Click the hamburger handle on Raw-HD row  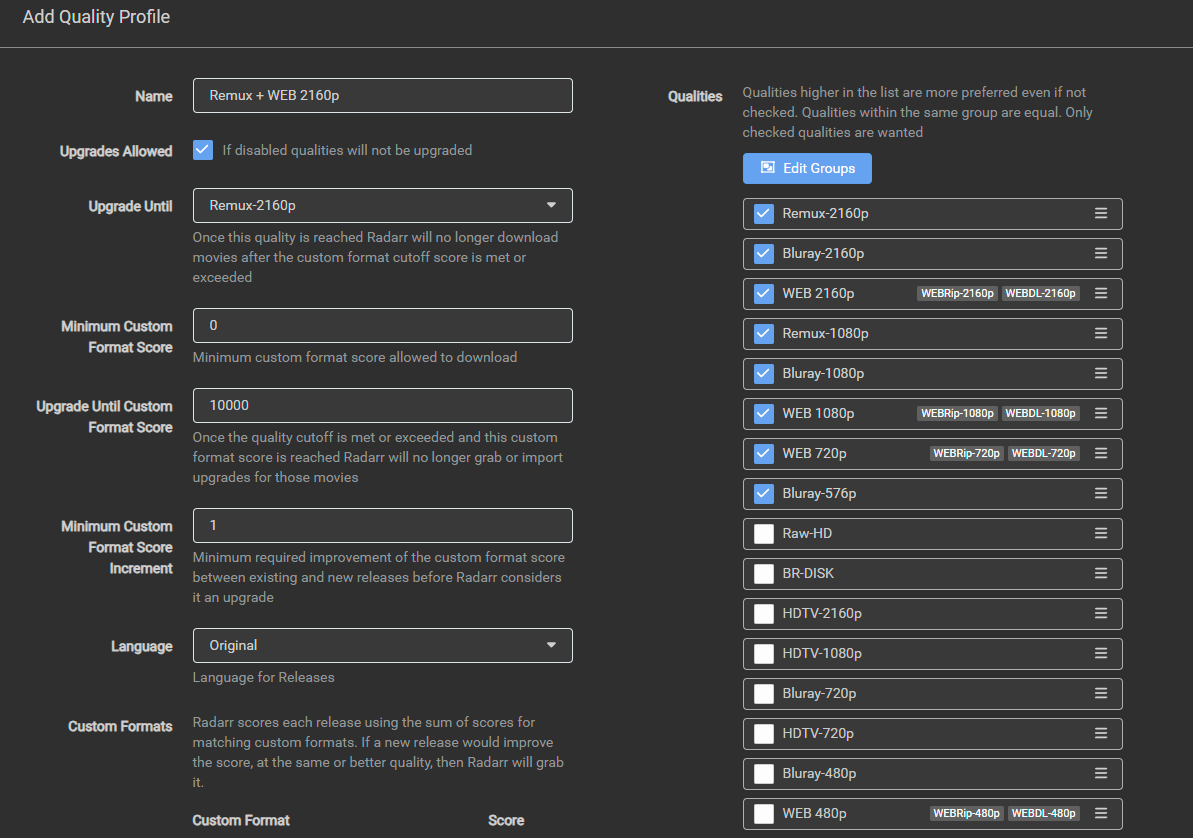click(x=1100, y=533)
